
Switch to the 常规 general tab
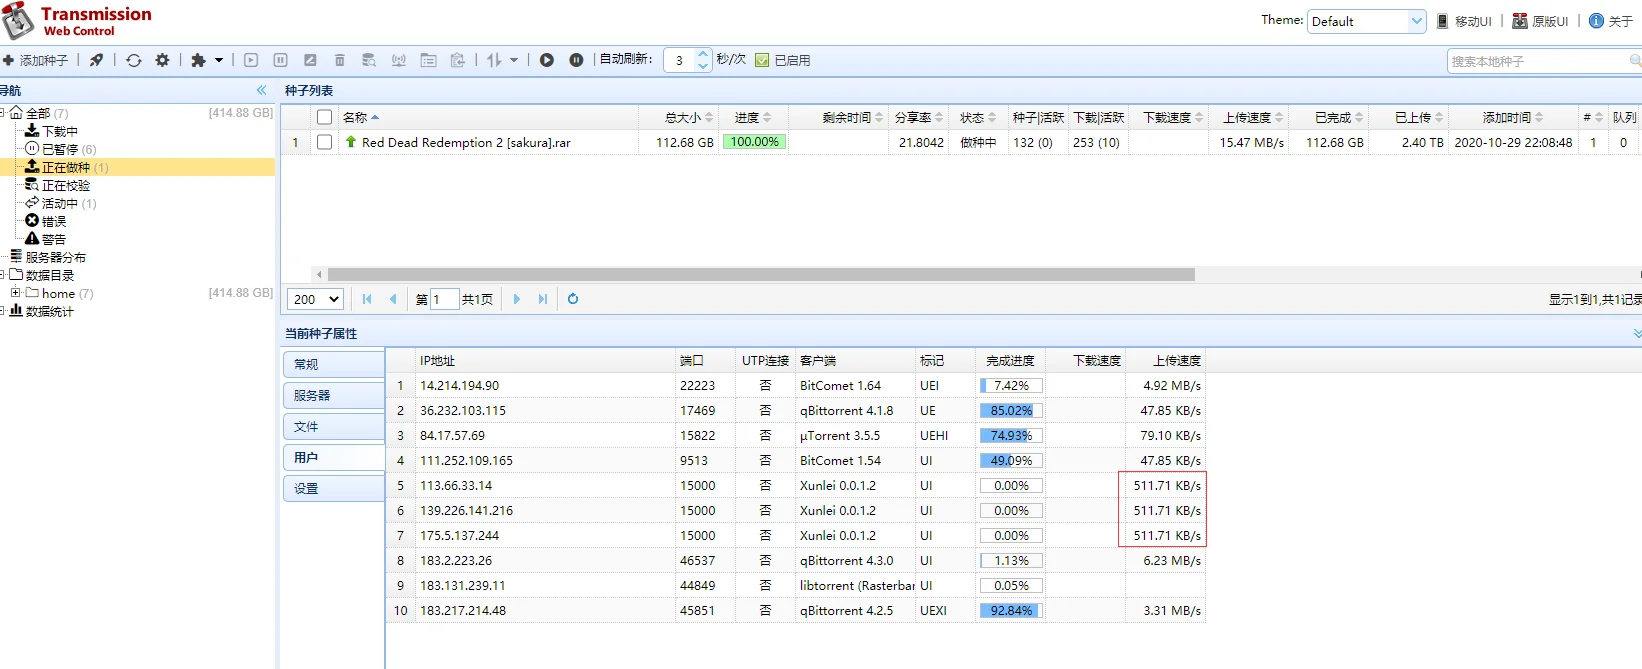[333, 364]
